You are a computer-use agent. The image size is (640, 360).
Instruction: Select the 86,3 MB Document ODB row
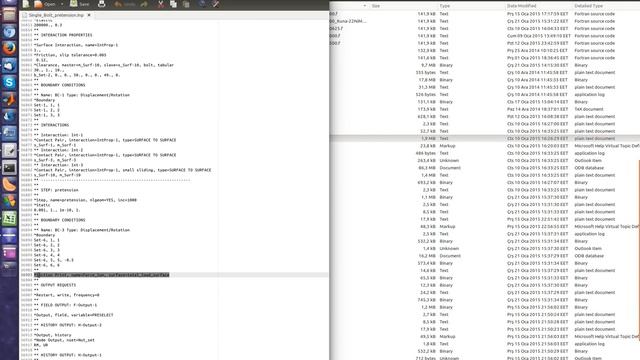pos(484,168)
